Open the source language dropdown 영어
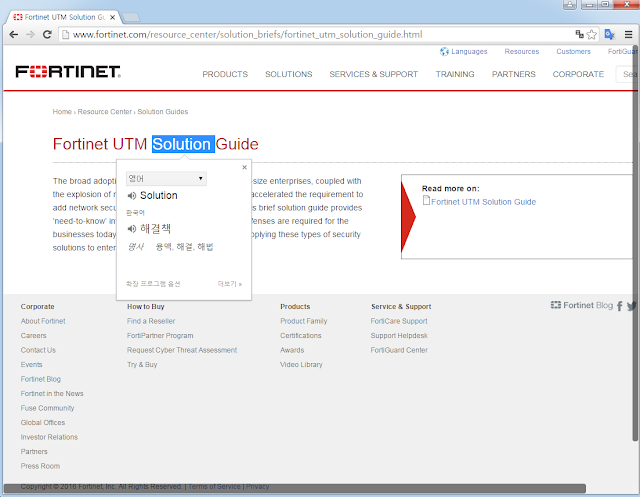Image resolution: width=640 pixels, height=497 pixels. (x=166, y=179)
